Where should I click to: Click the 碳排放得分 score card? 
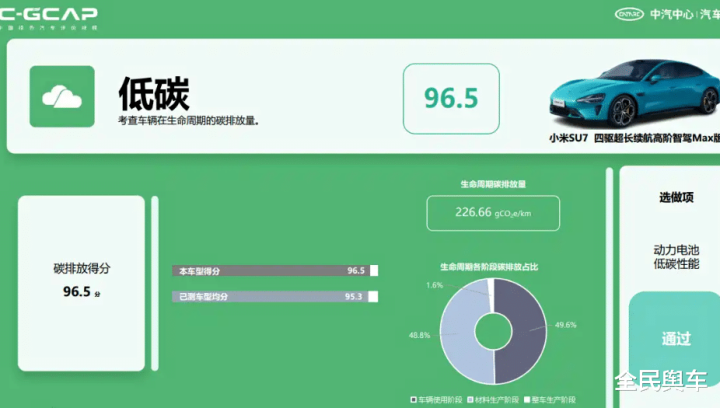click(x=81, y=283)
